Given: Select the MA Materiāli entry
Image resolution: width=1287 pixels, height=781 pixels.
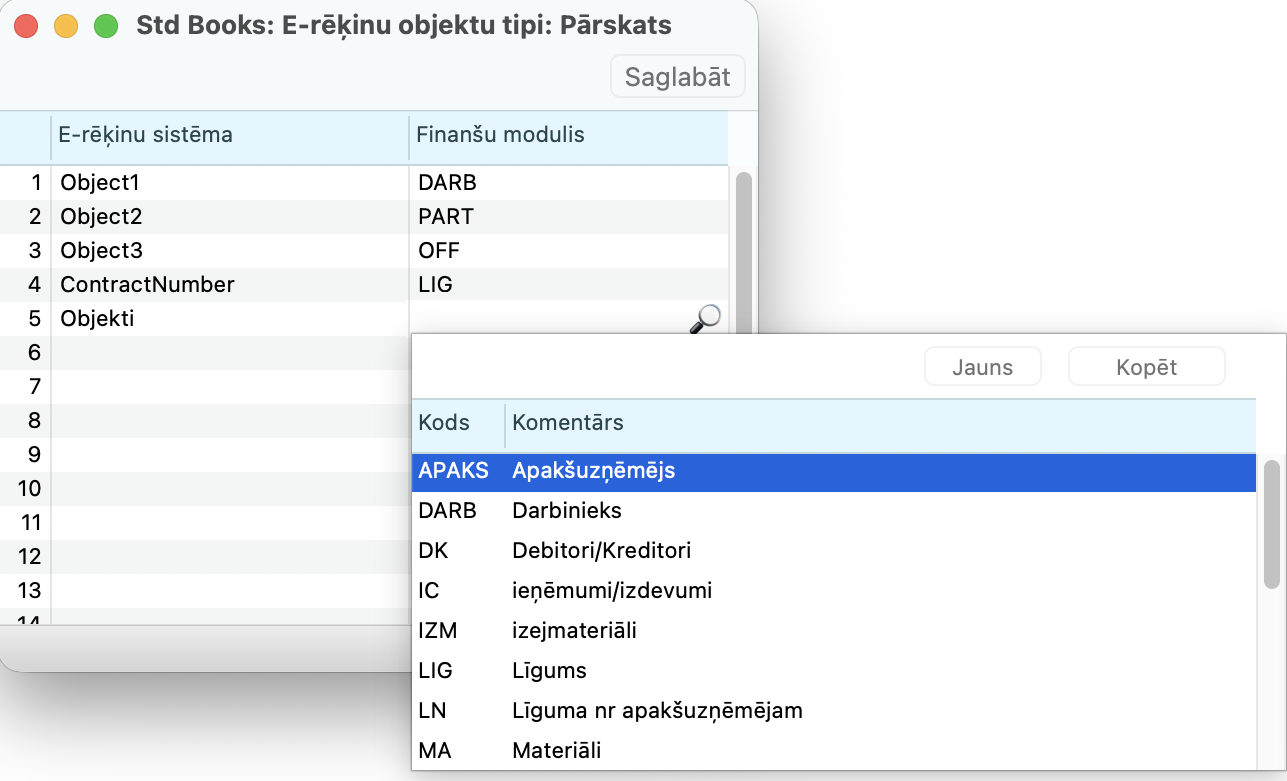Looking at the screenshot, I should pyautogui.click(x=833, y=750).
